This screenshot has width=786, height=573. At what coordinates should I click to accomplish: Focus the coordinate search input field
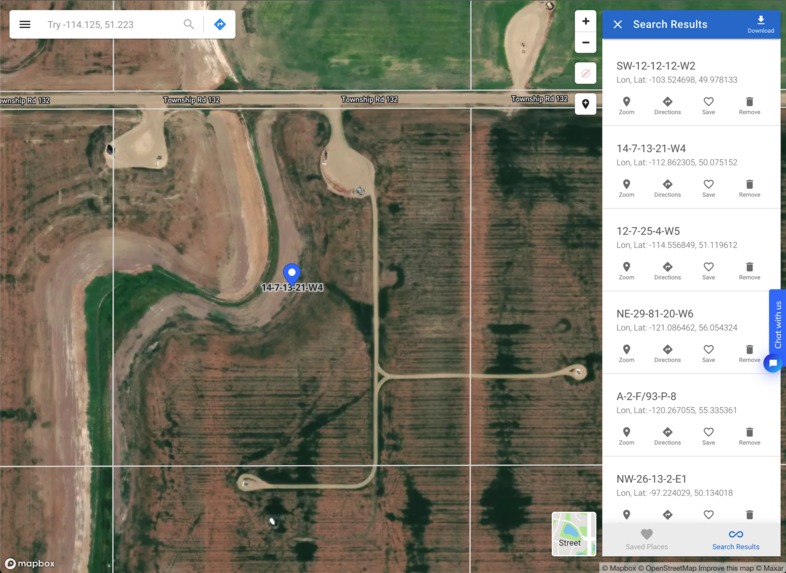[113, 25]
